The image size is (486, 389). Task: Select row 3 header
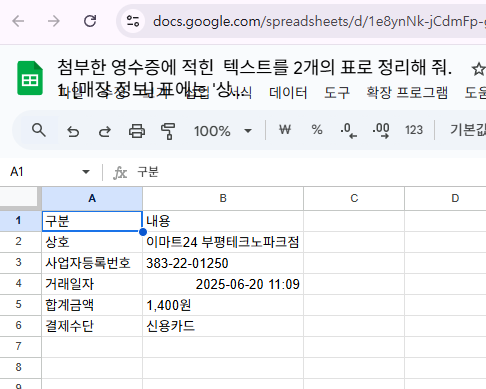[x=20, y=263]
